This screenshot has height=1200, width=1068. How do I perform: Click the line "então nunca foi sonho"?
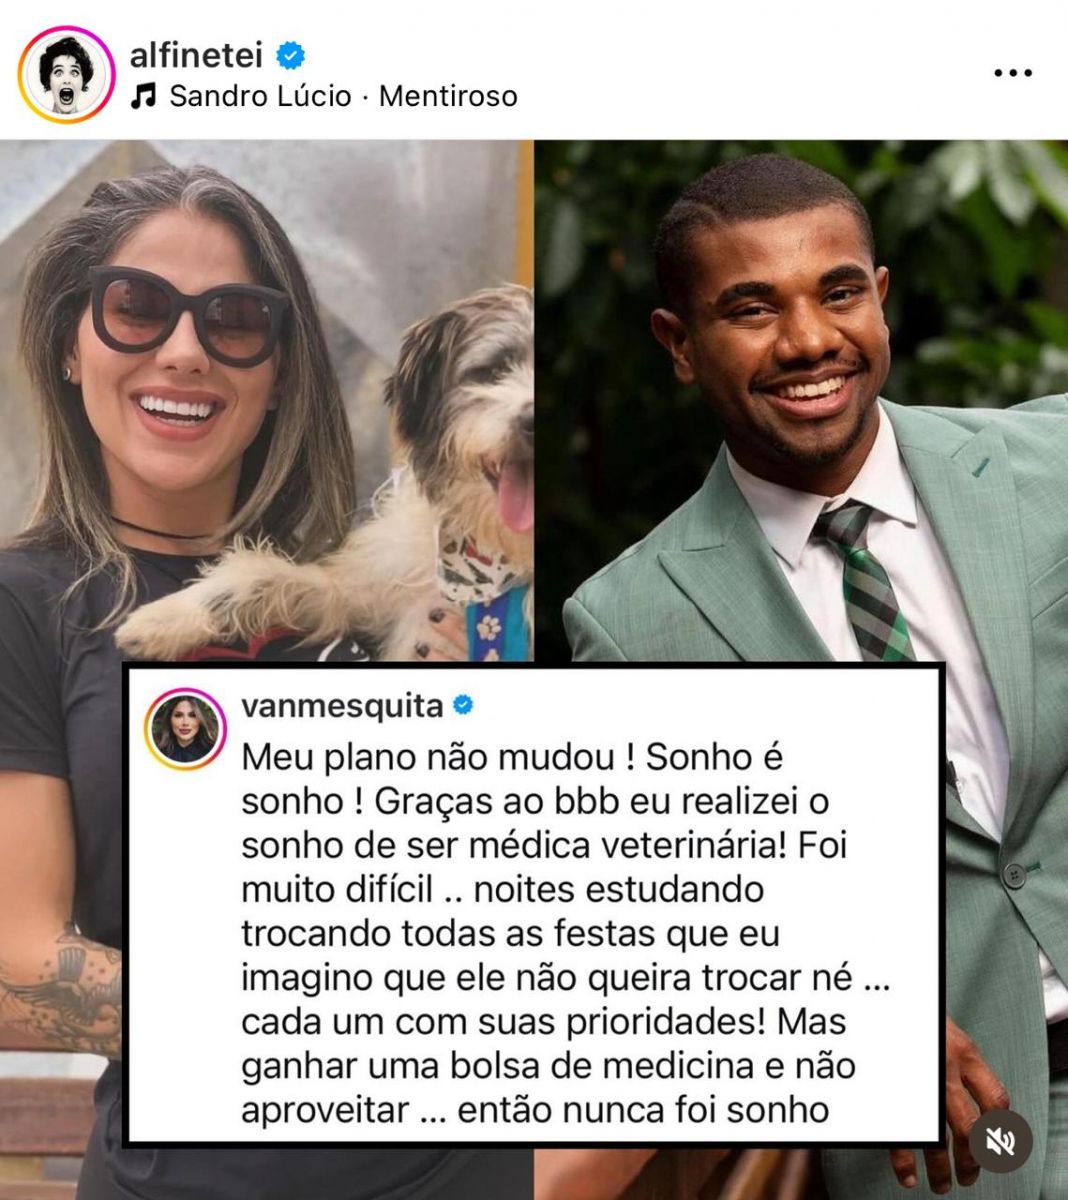(643, 1109)
